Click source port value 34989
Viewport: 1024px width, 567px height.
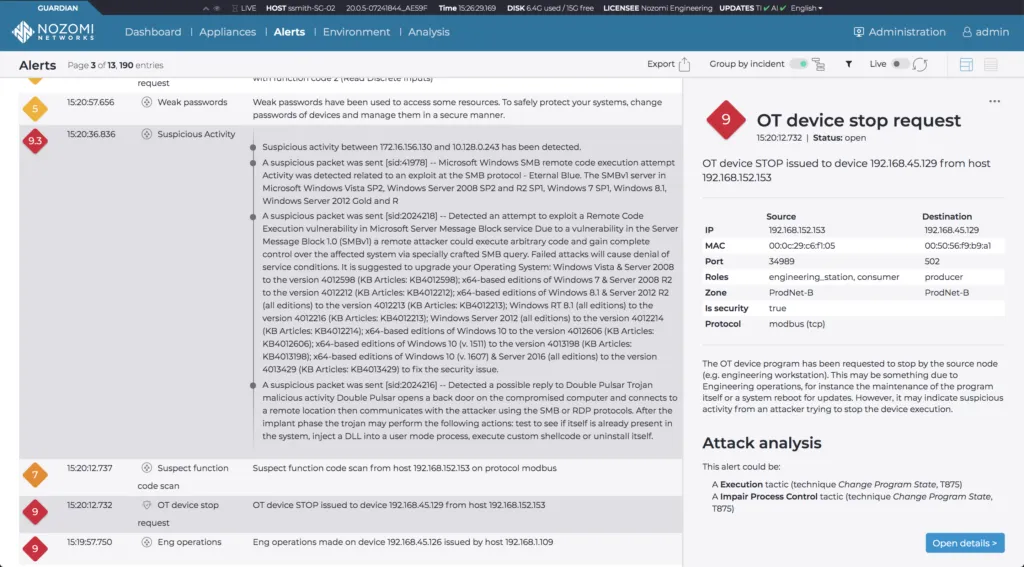(x=781, y=261)
